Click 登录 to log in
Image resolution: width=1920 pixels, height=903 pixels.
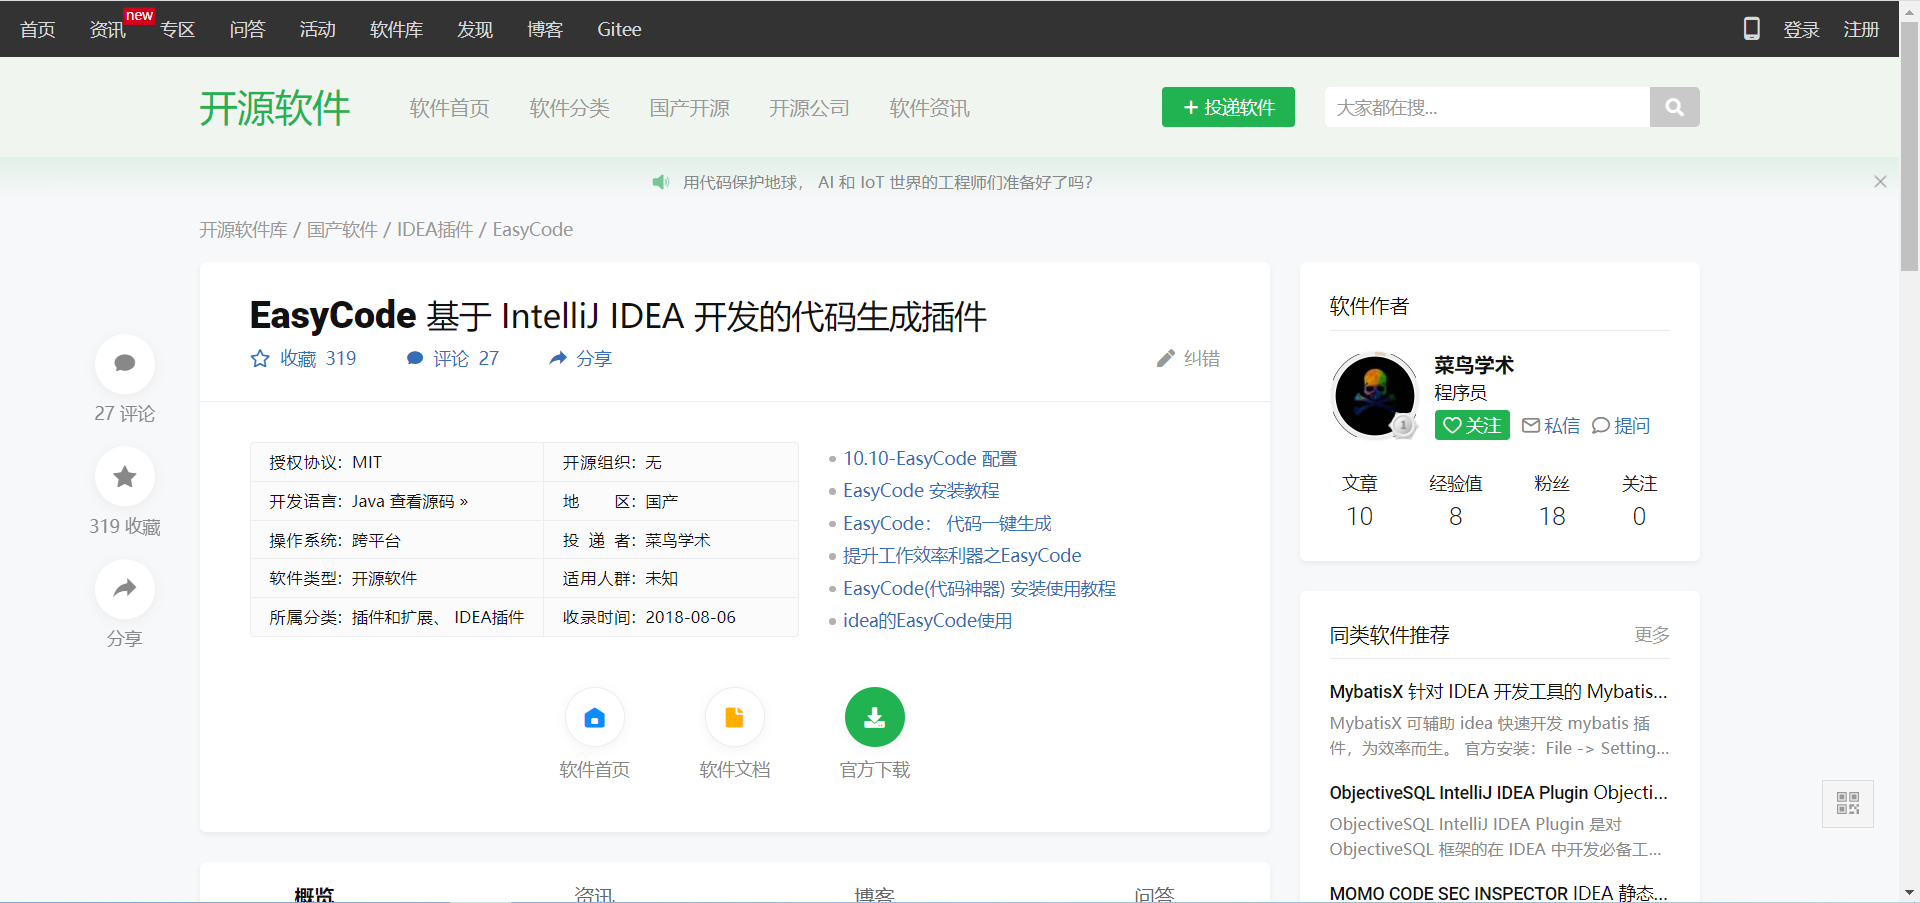tap(1802, 29)
